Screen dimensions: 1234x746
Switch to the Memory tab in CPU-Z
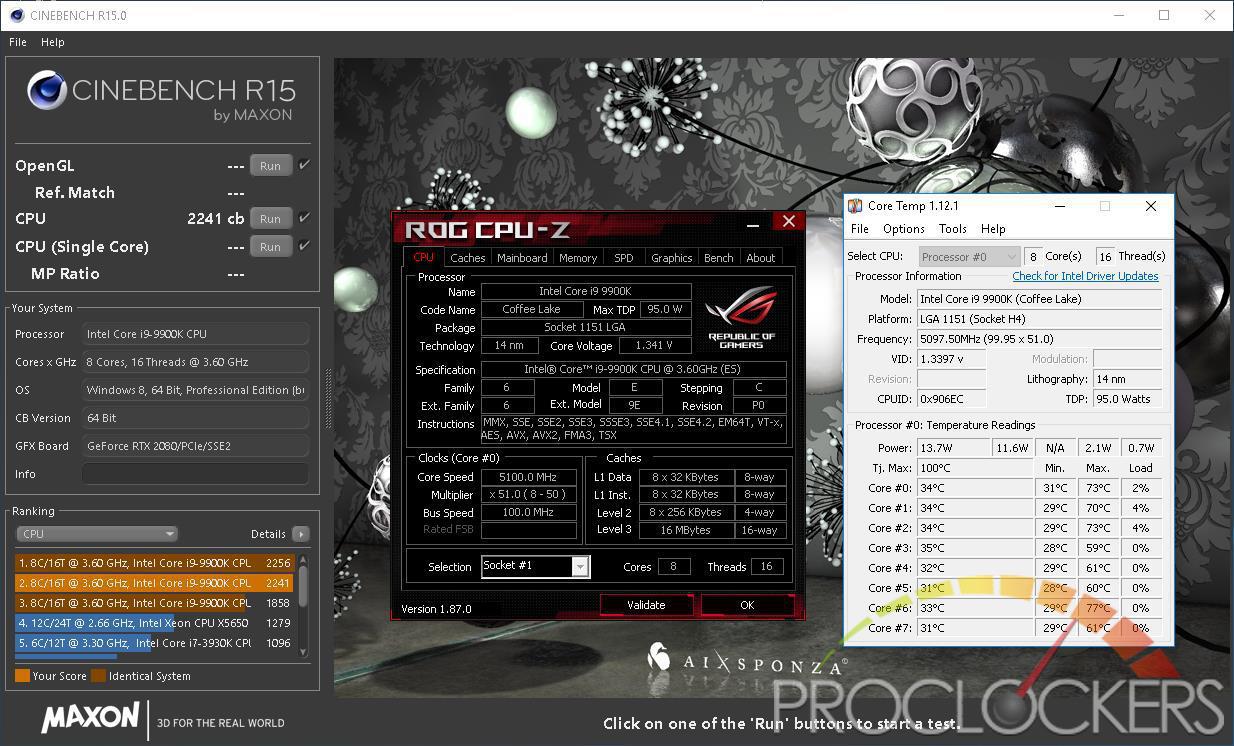point(578,257)
